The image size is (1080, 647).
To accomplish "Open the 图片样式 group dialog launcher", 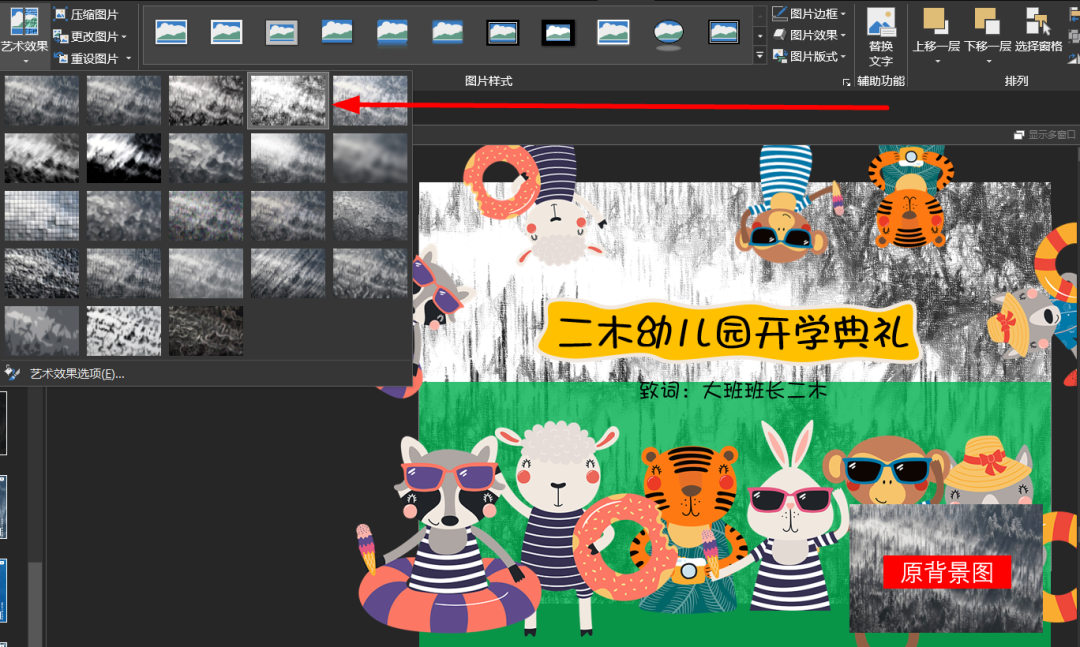I will [847, 82].
